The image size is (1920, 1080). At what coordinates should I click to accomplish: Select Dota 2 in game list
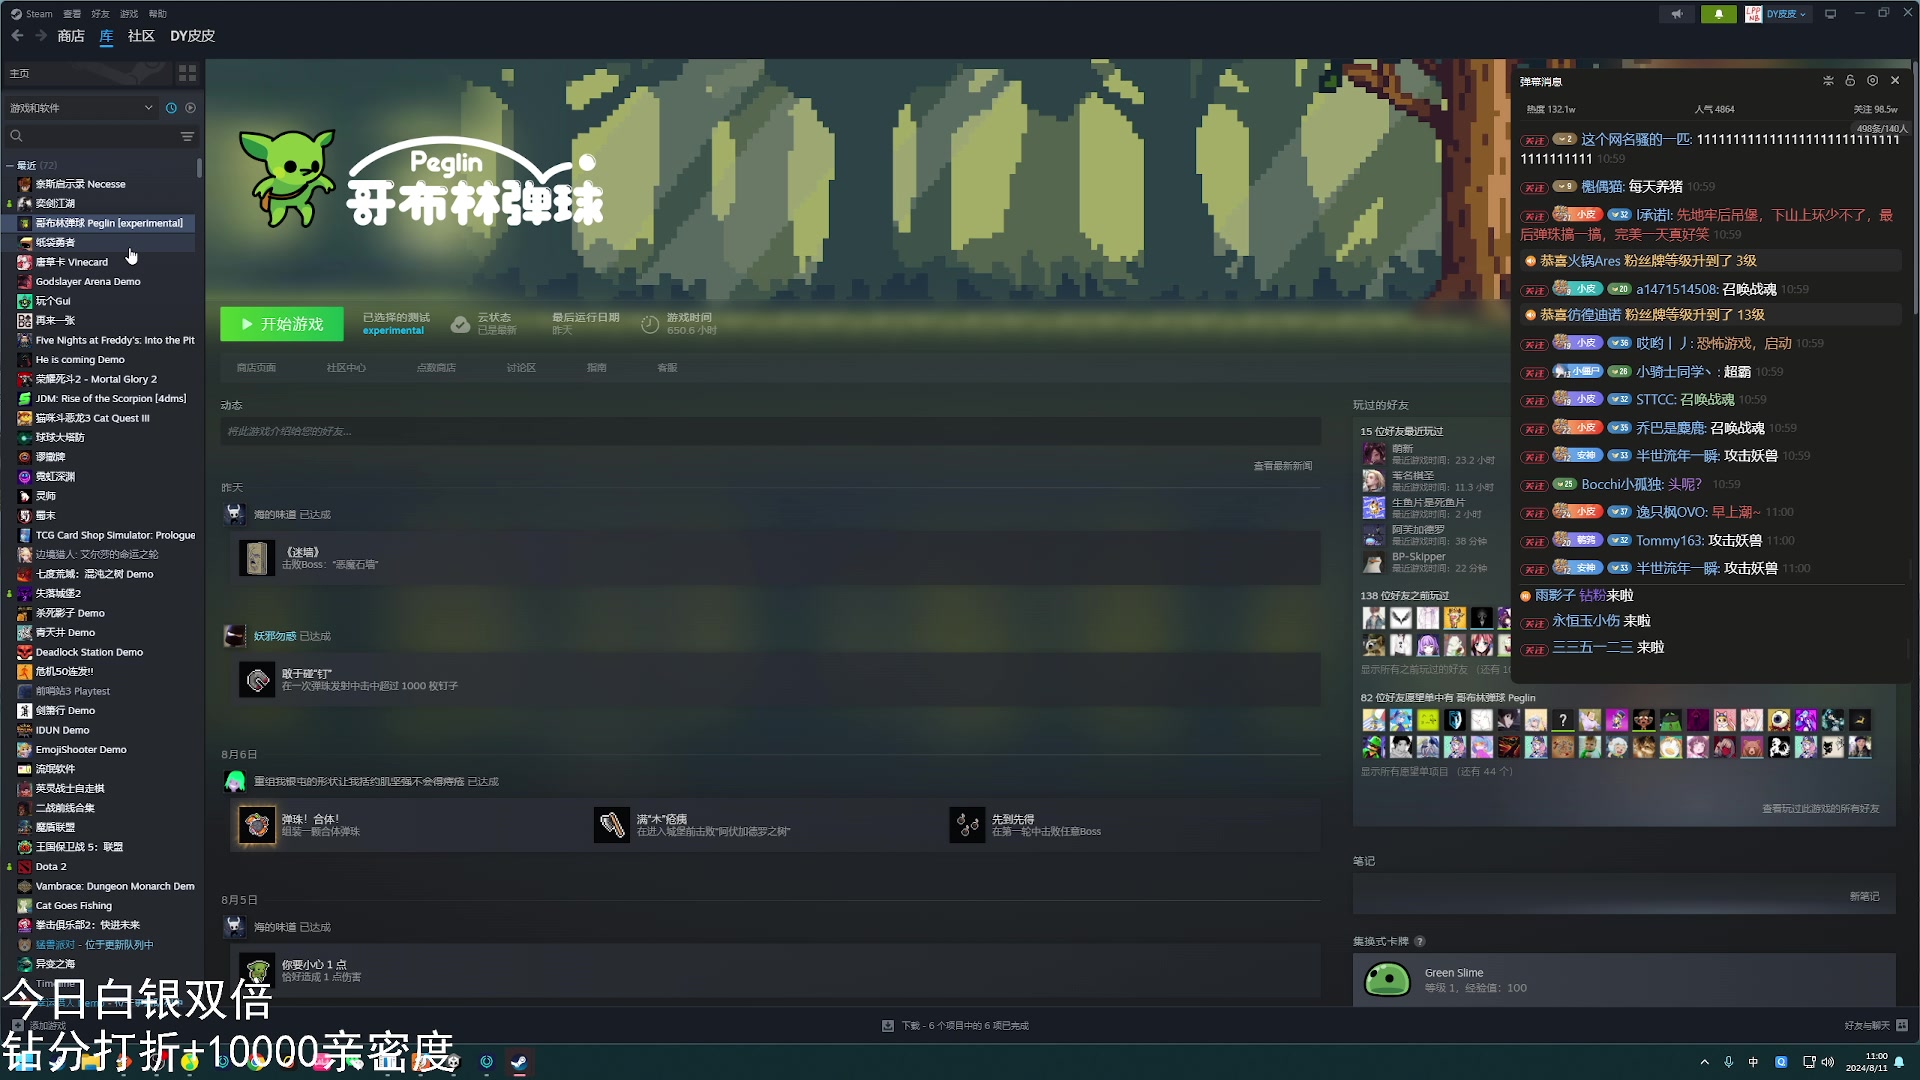[x=51, y=867]
